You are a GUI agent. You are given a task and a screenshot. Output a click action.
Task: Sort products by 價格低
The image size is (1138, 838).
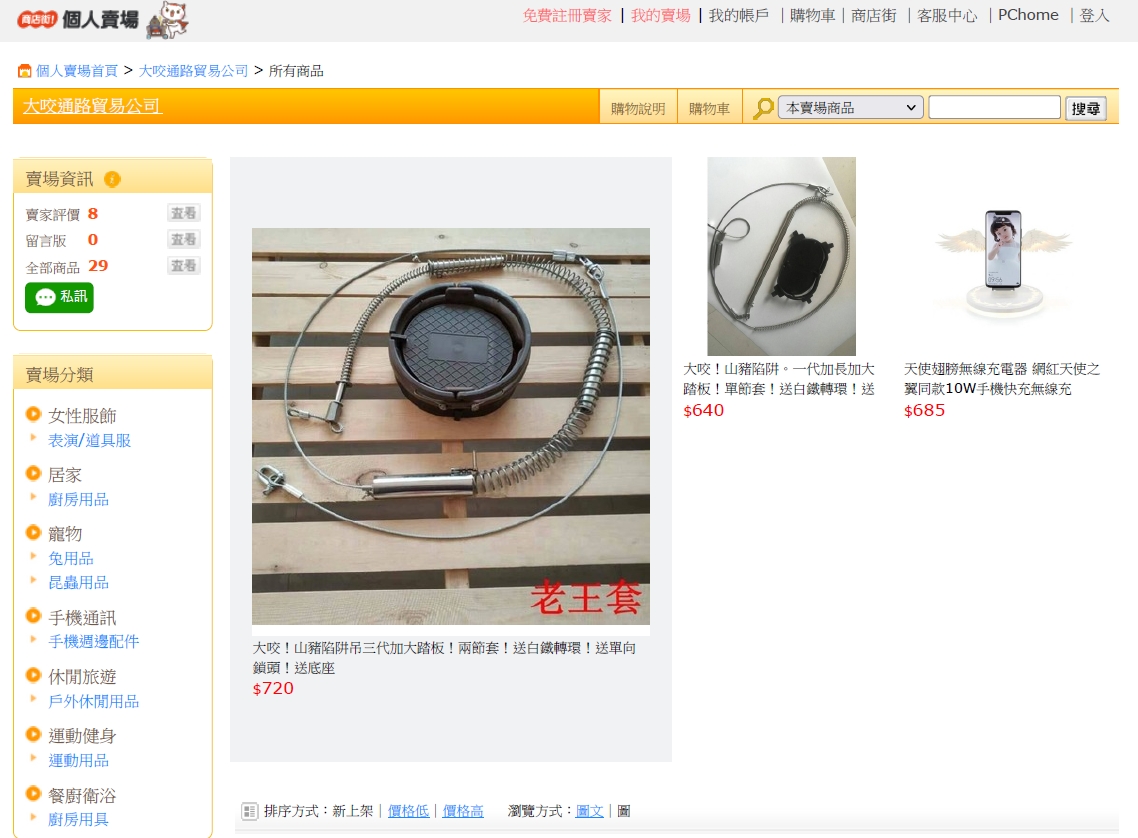(408, 811)
